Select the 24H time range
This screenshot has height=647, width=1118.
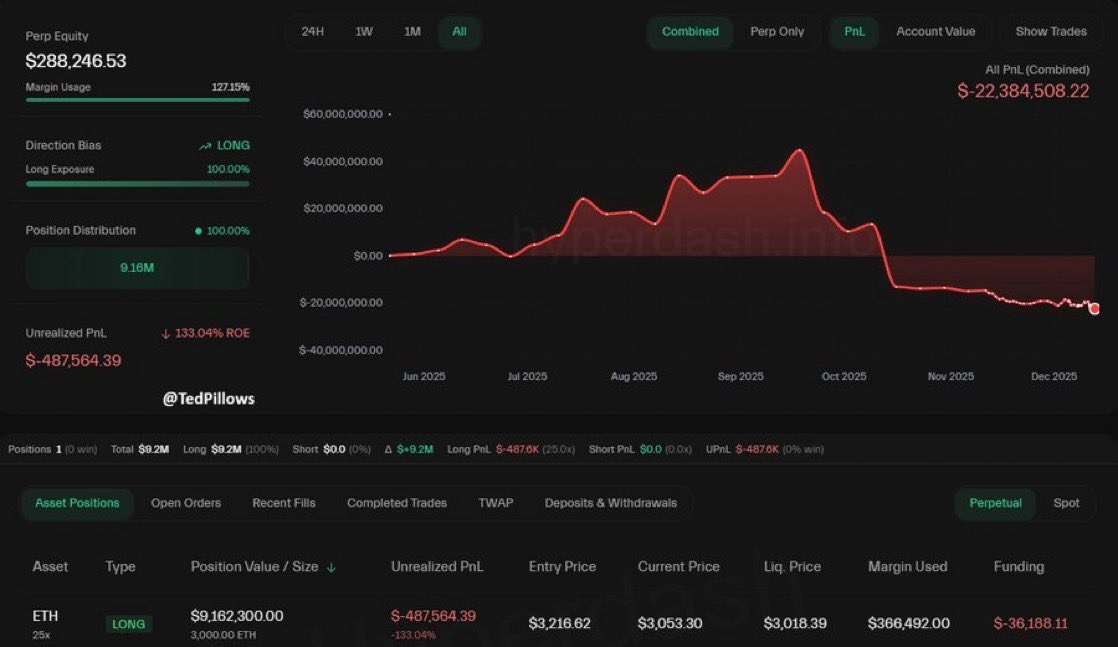click(x=312, y=31)
